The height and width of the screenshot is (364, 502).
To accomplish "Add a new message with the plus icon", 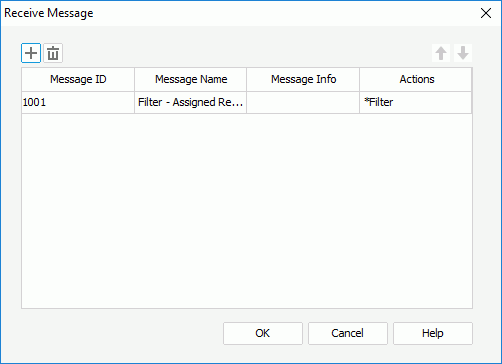I will point(31,53).
